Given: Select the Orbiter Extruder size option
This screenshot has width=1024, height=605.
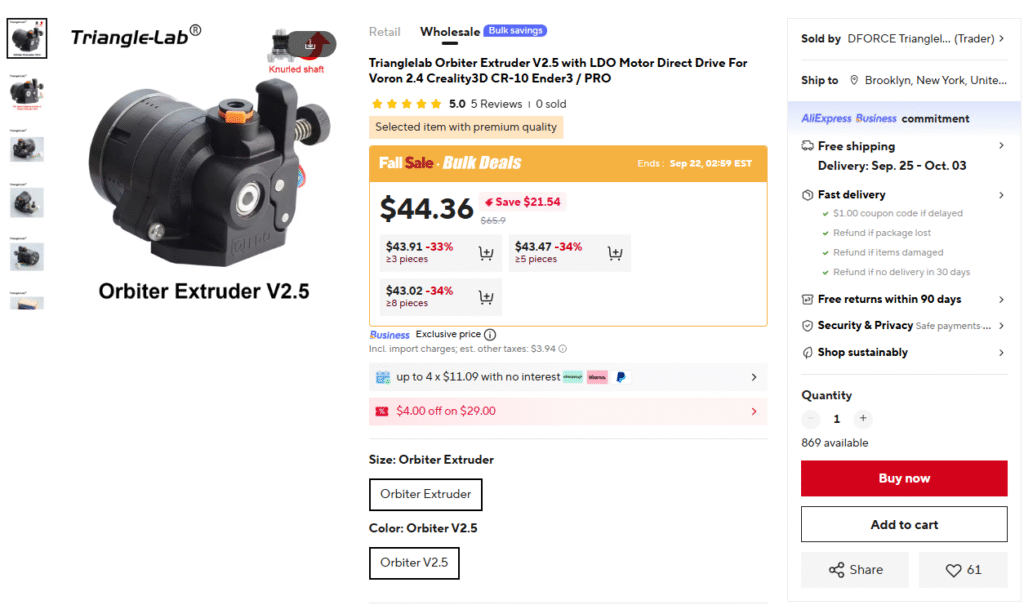Looking at the screenshot, I should point(425,494).
